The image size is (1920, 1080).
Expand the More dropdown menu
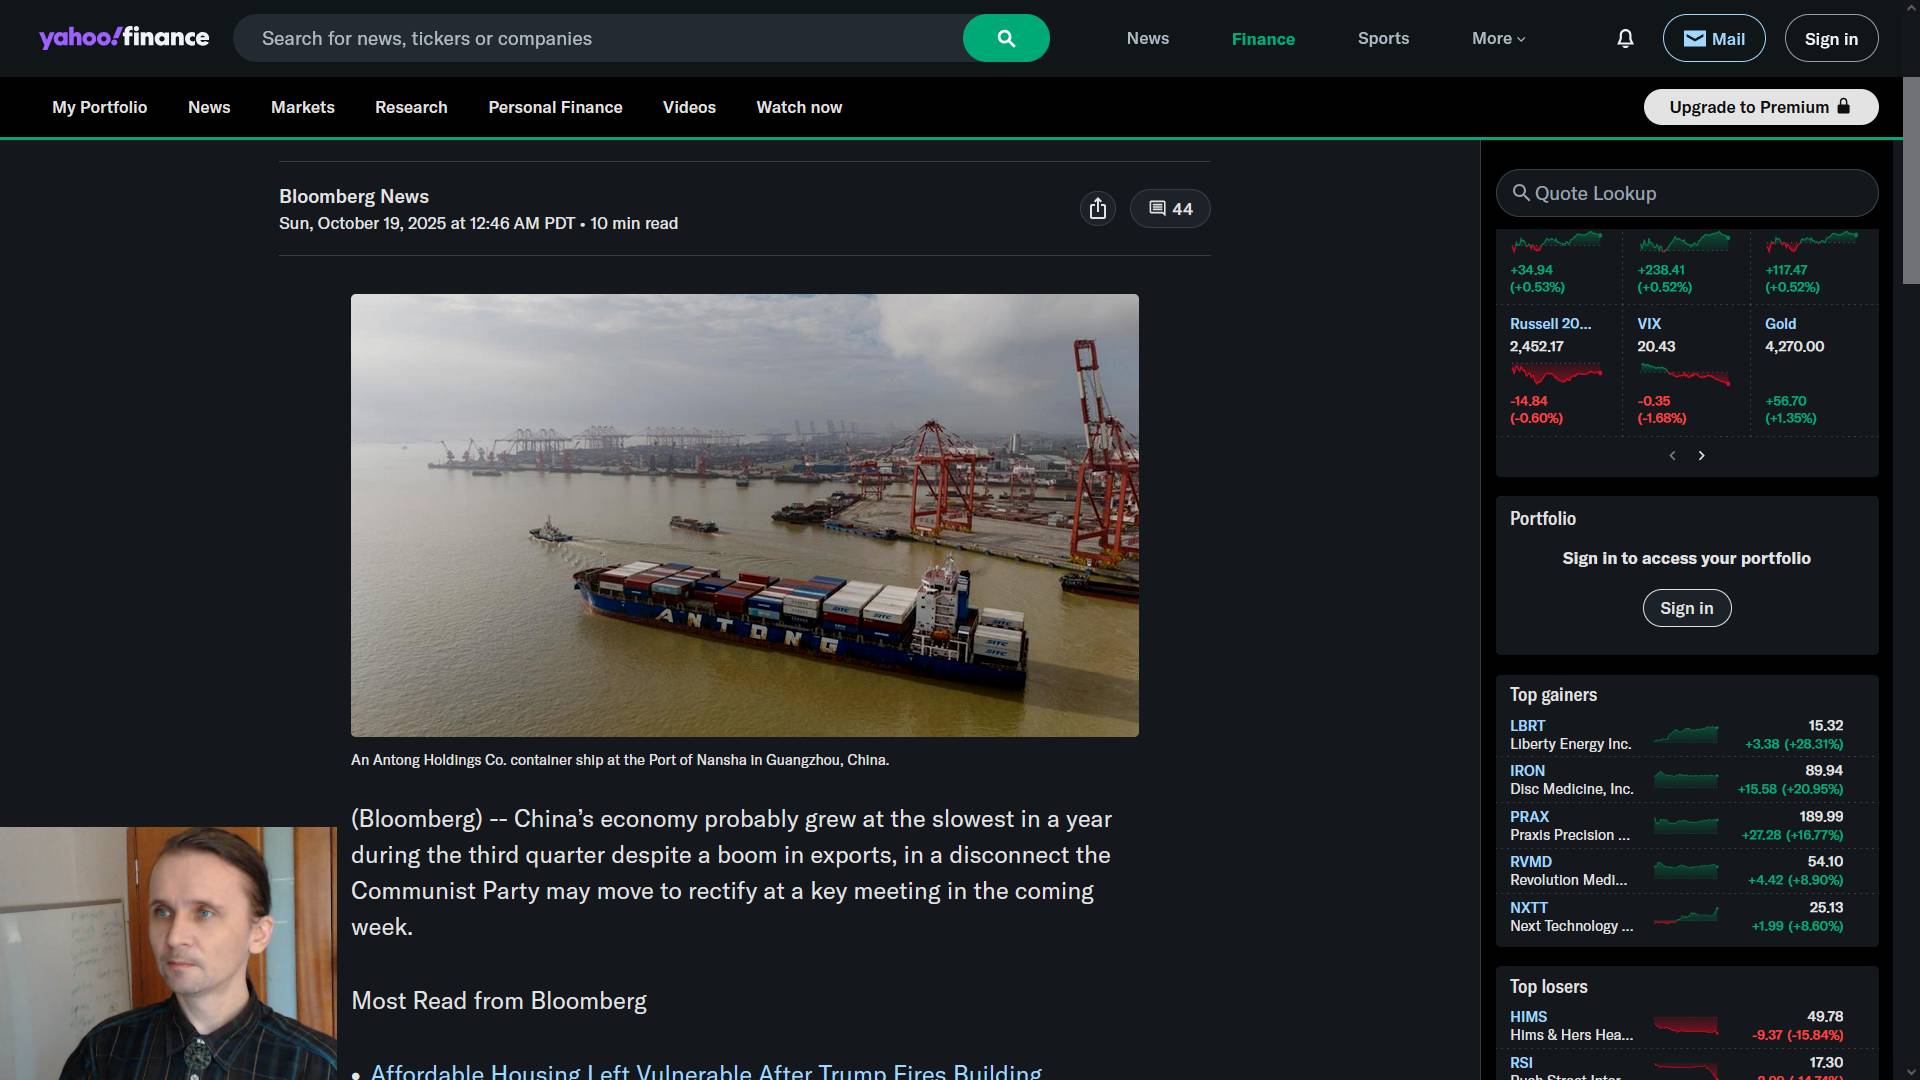pyautogui.click(x=1498, y=38)
